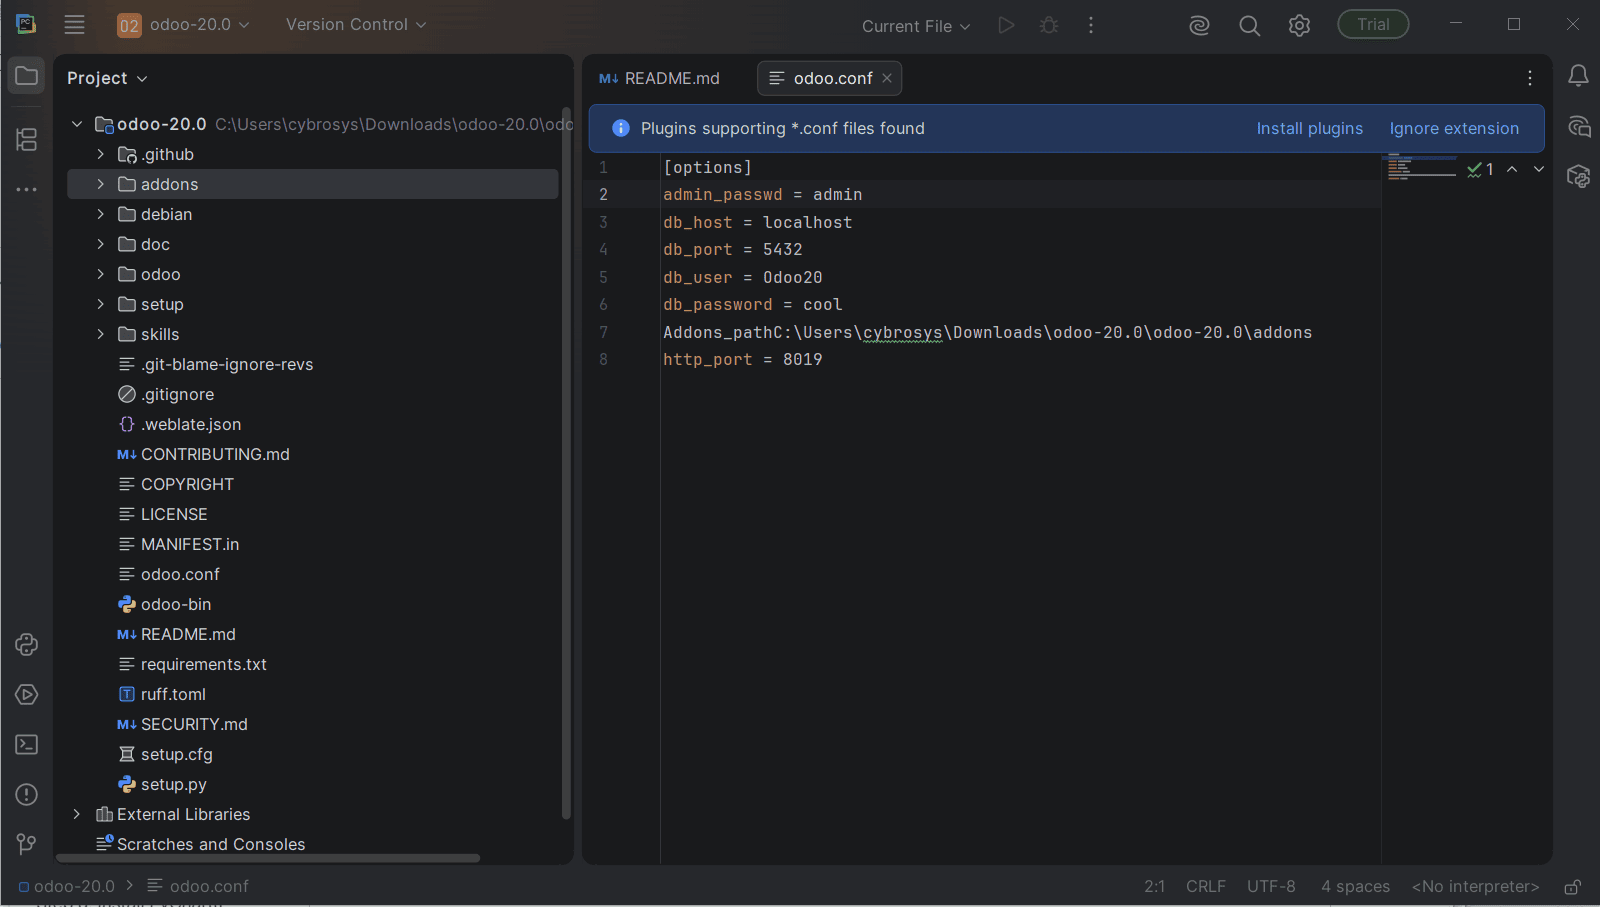Open the Project view dropdown
Image resolution: width=1600 pixels, height=907 pixels.
coord(107,78)
